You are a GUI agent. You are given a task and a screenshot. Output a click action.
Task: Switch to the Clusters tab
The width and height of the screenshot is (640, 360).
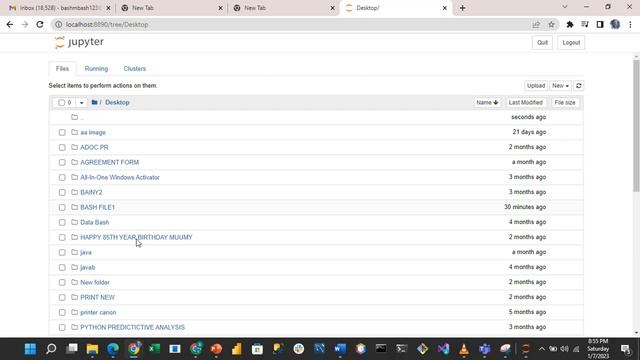point(135,69)
